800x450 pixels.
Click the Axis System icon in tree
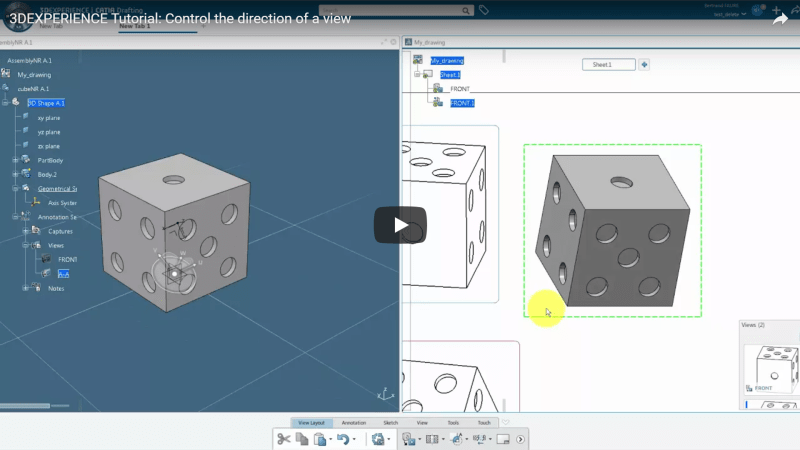click(x=35, y=203)
